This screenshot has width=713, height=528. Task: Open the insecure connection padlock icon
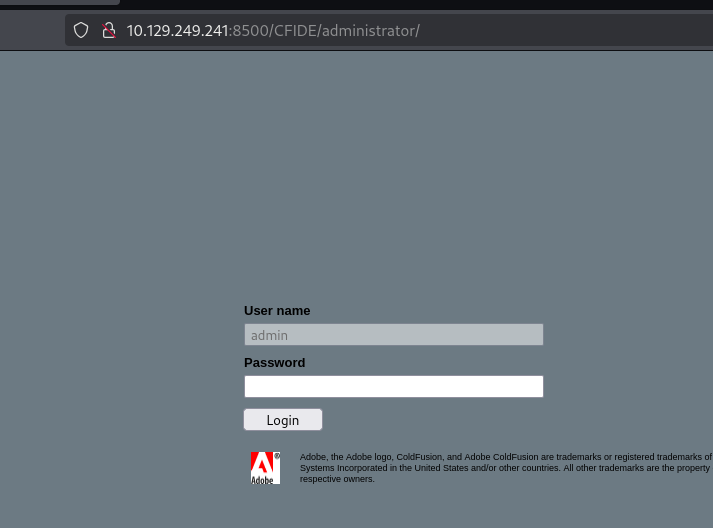[x=109, y=30]
